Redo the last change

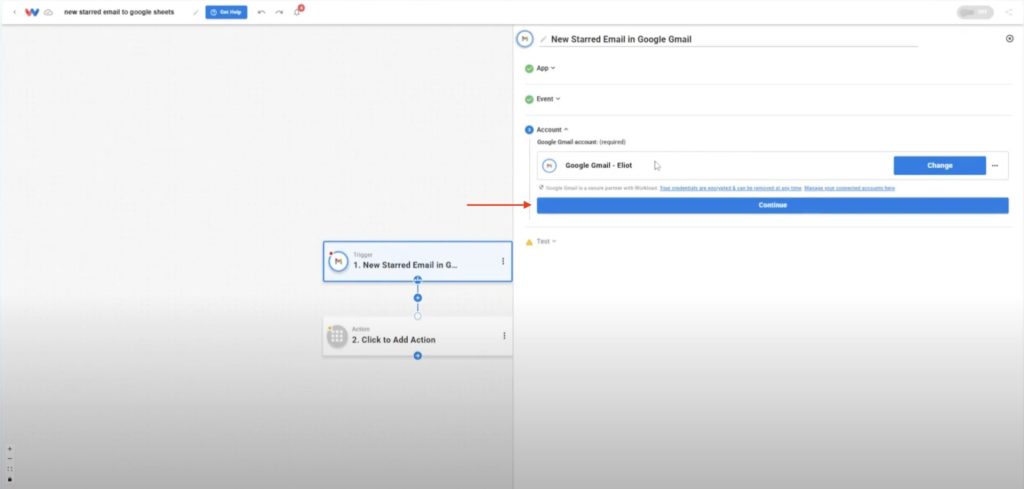[279, 12]
